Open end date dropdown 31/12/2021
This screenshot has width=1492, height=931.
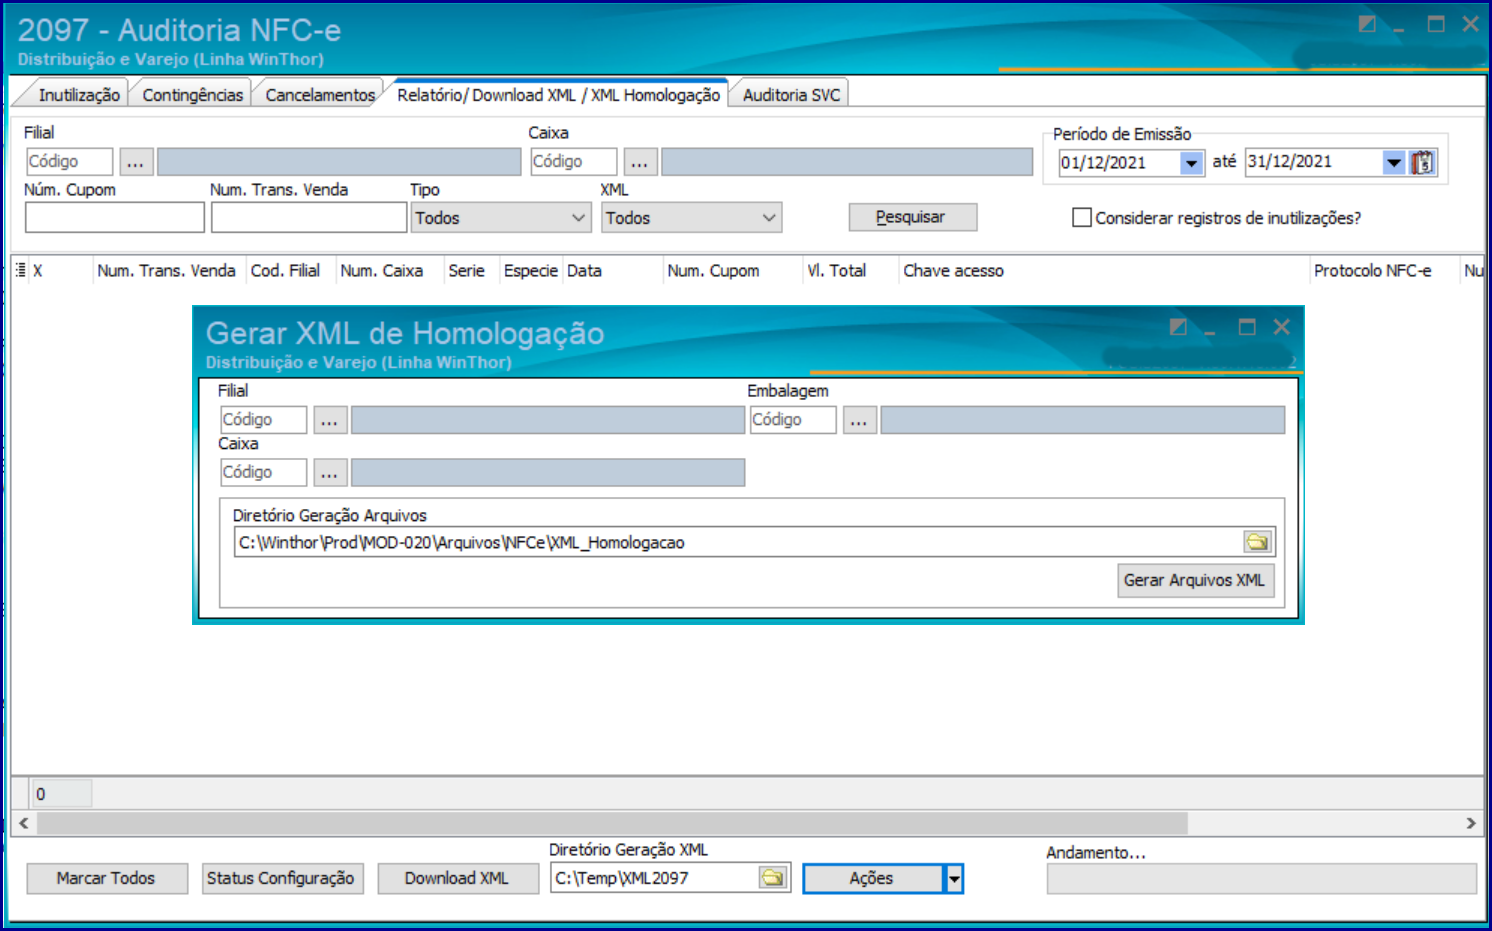(x=1394, y=162)
